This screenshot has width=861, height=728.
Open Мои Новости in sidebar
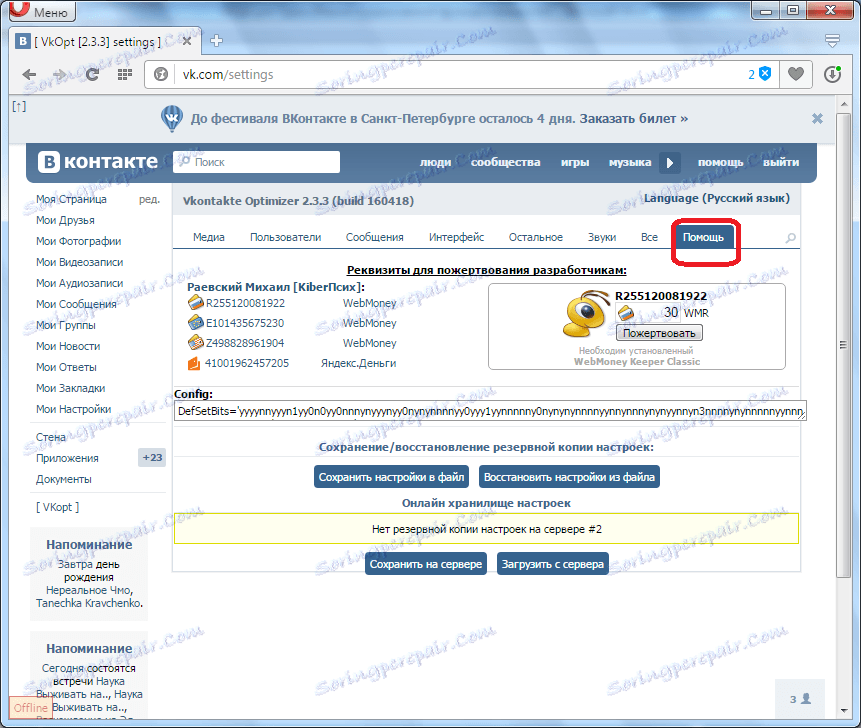click(68, 346)
